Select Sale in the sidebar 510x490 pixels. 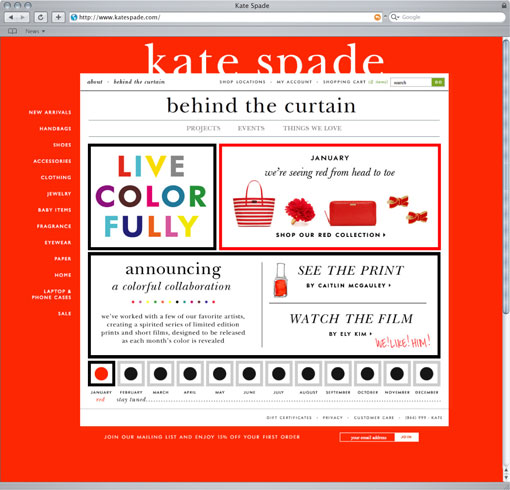pos(64,314)
